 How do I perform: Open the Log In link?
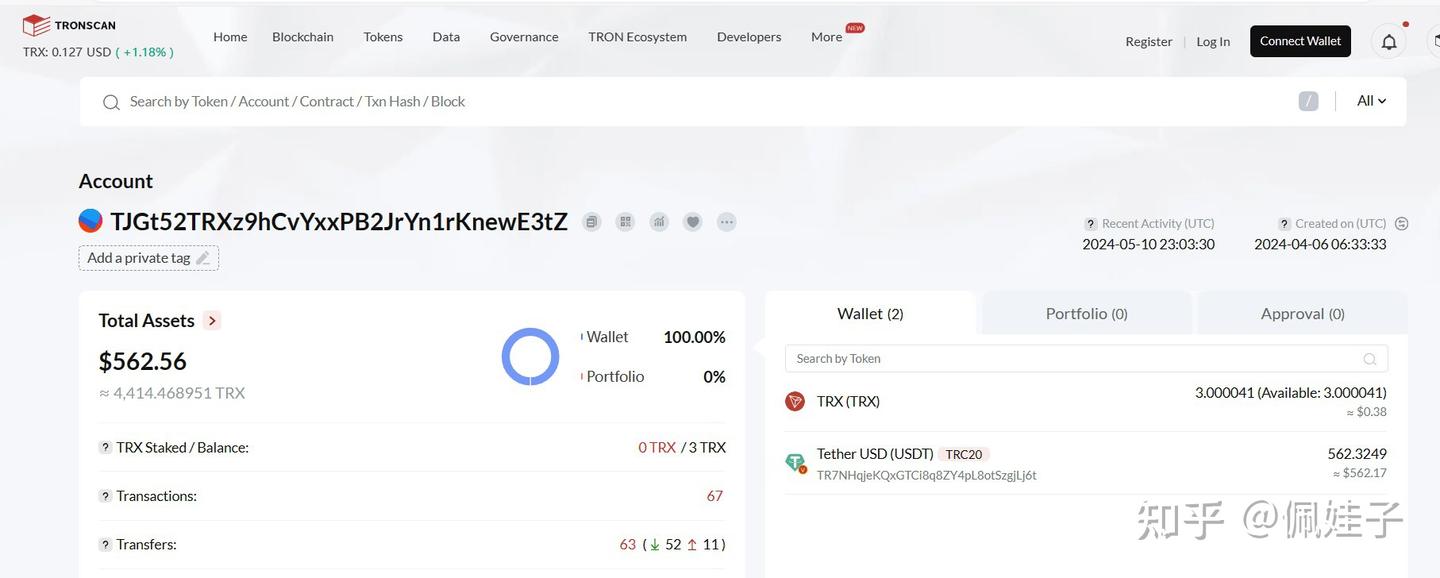(1213, 41)
